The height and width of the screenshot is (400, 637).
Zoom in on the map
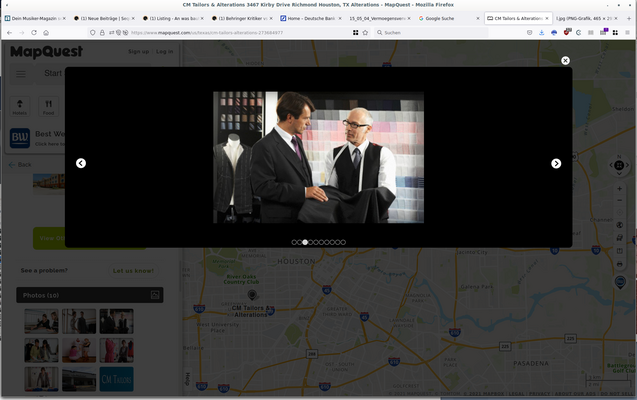tap(619, 189)
